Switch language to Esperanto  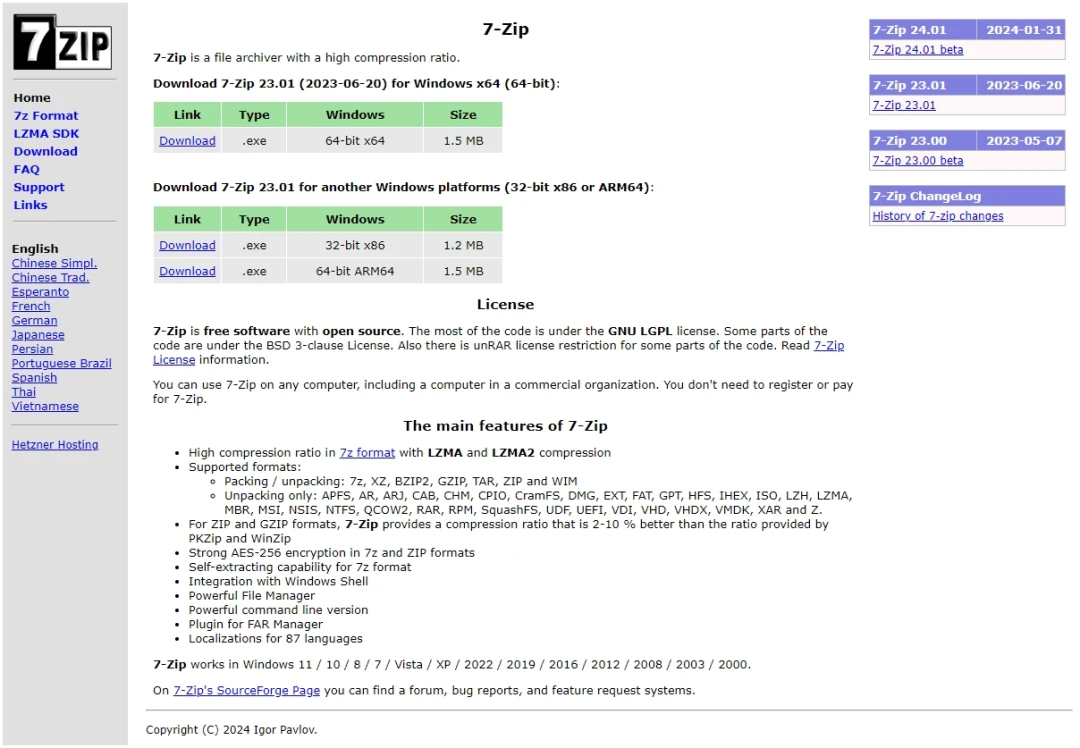point(40,292)
